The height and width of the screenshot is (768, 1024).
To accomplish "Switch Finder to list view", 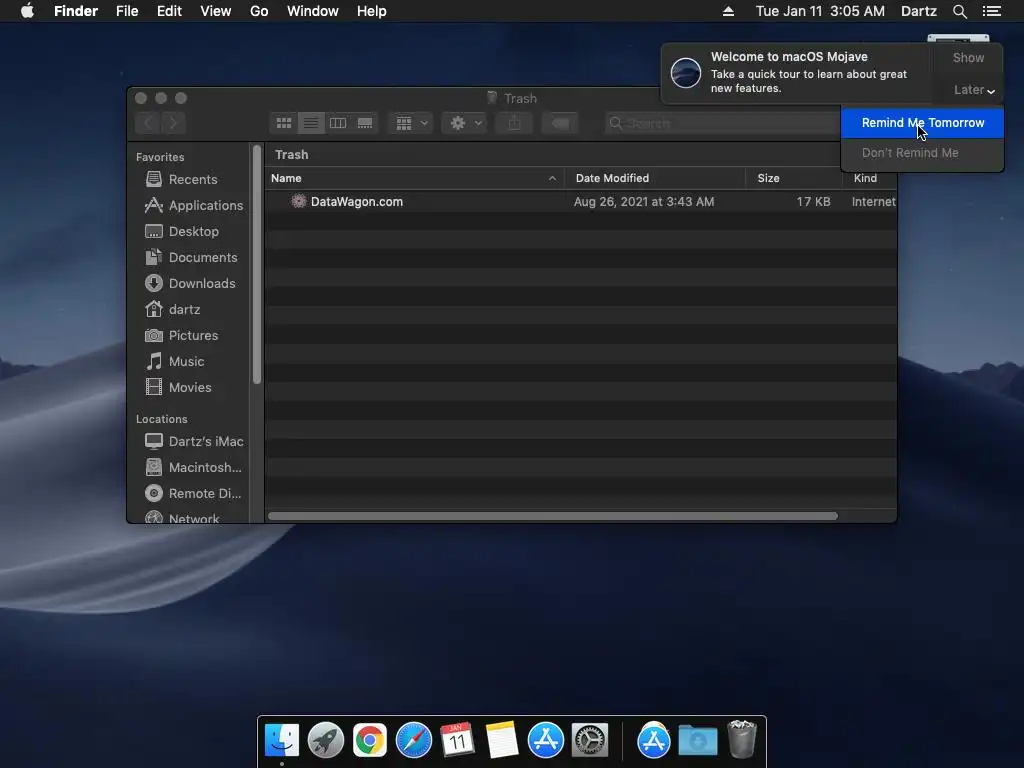I will (311, 123).
